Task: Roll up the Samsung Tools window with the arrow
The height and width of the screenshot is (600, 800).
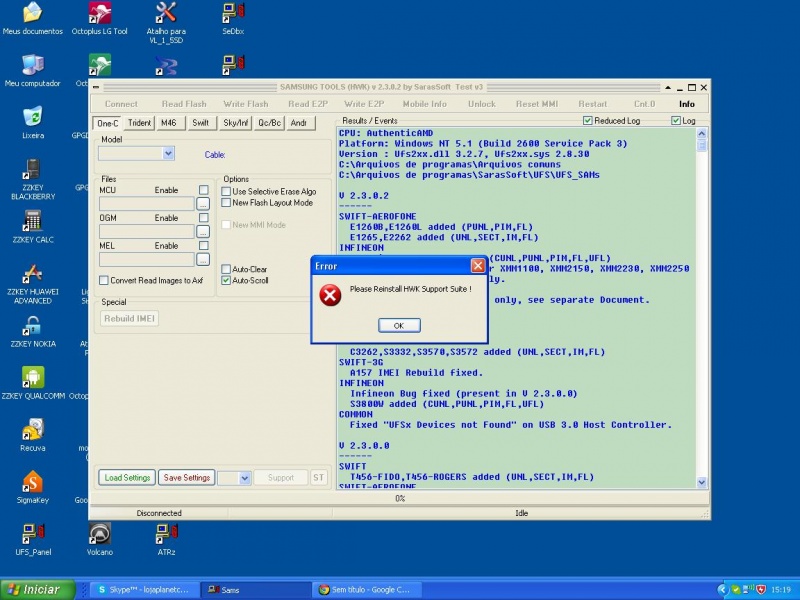Action: [x=668, y=88]
